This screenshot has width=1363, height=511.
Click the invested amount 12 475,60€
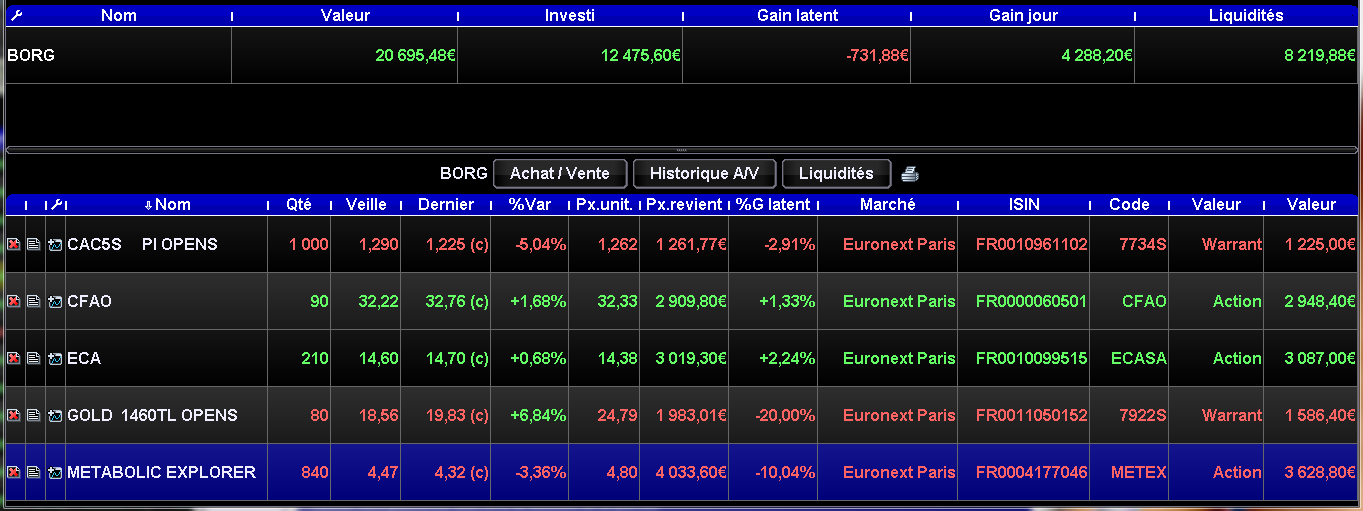(641, 56)
